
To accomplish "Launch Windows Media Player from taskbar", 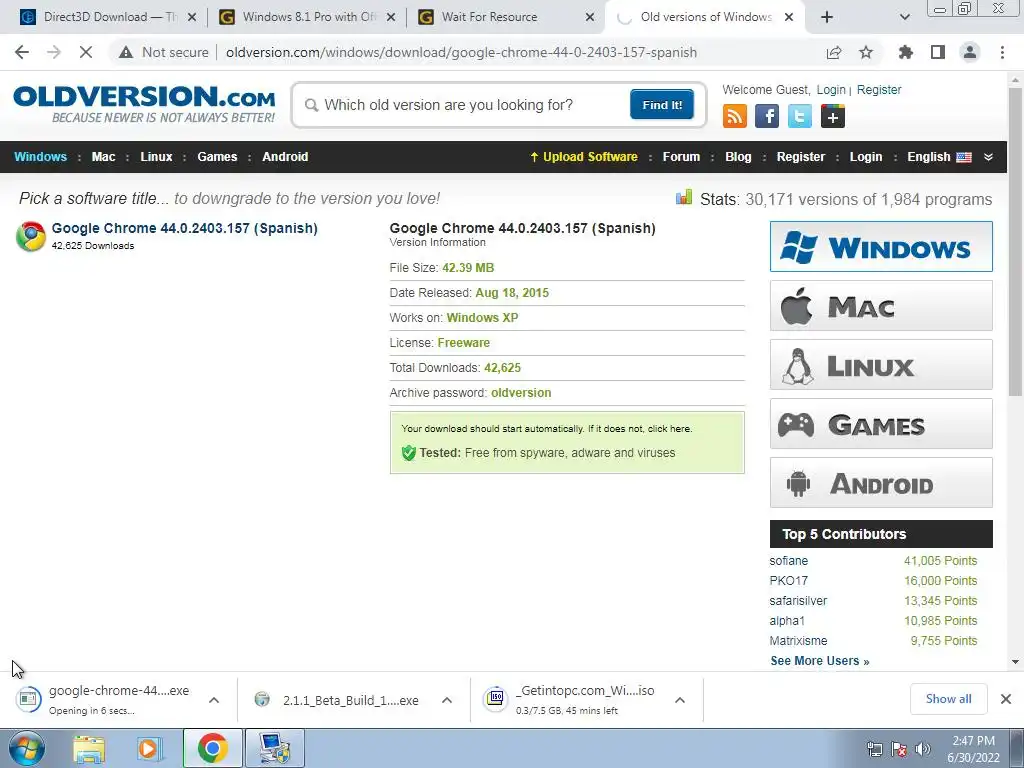I will coord(150,748).
